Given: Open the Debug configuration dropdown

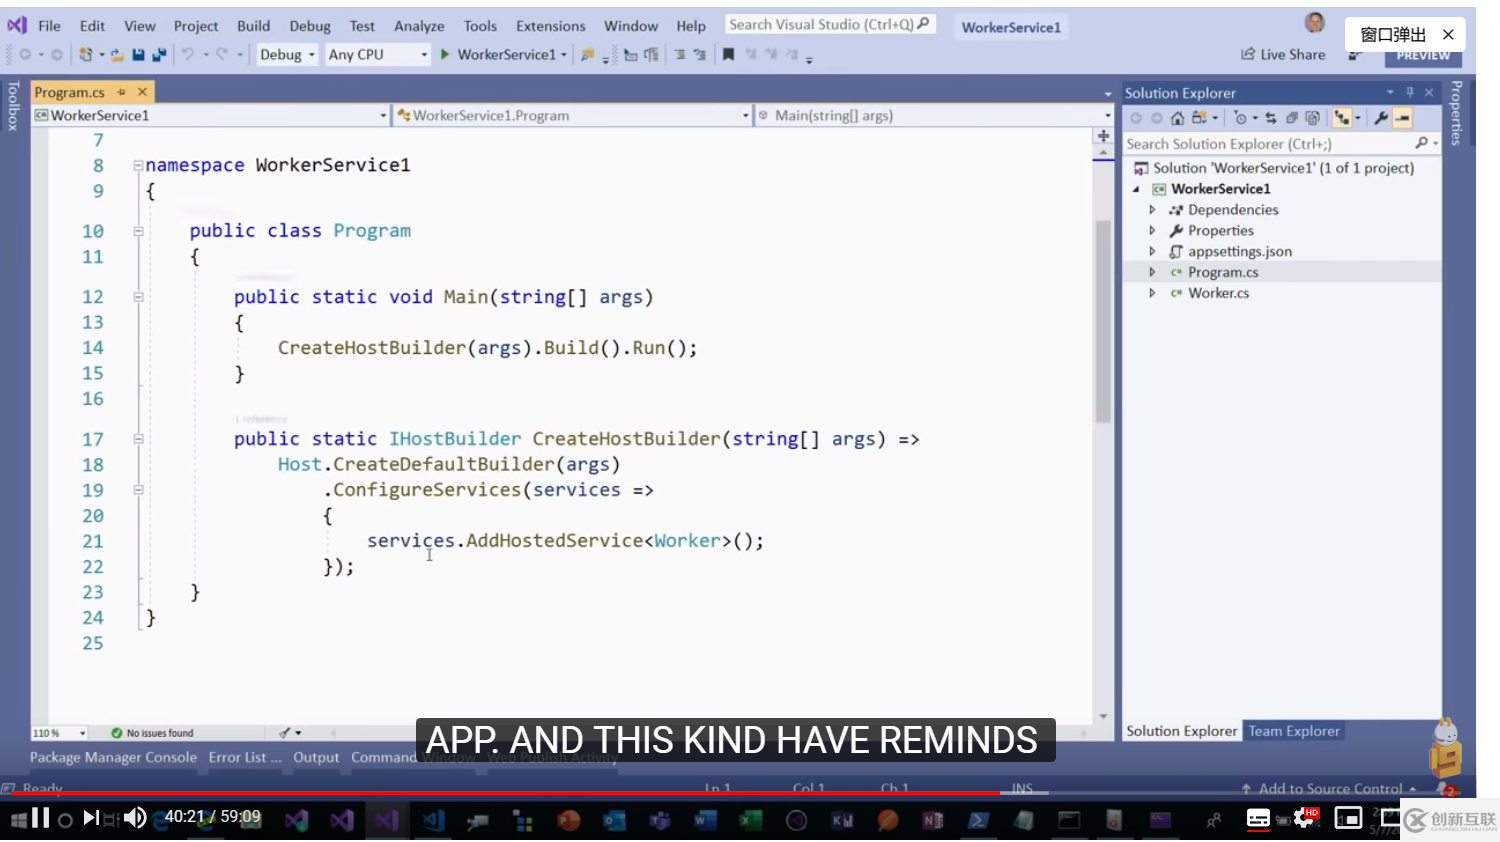Looking at the screenshot, I should pos(287,54).
